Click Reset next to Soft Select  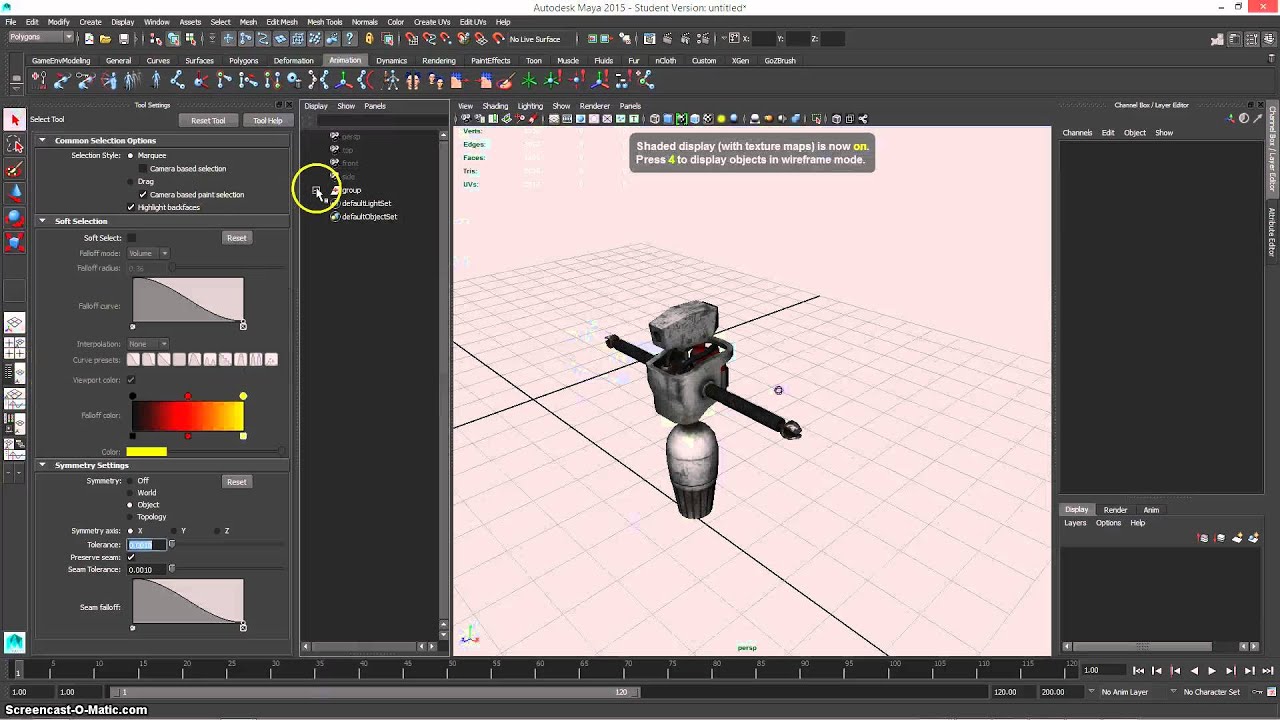[236, 238]
